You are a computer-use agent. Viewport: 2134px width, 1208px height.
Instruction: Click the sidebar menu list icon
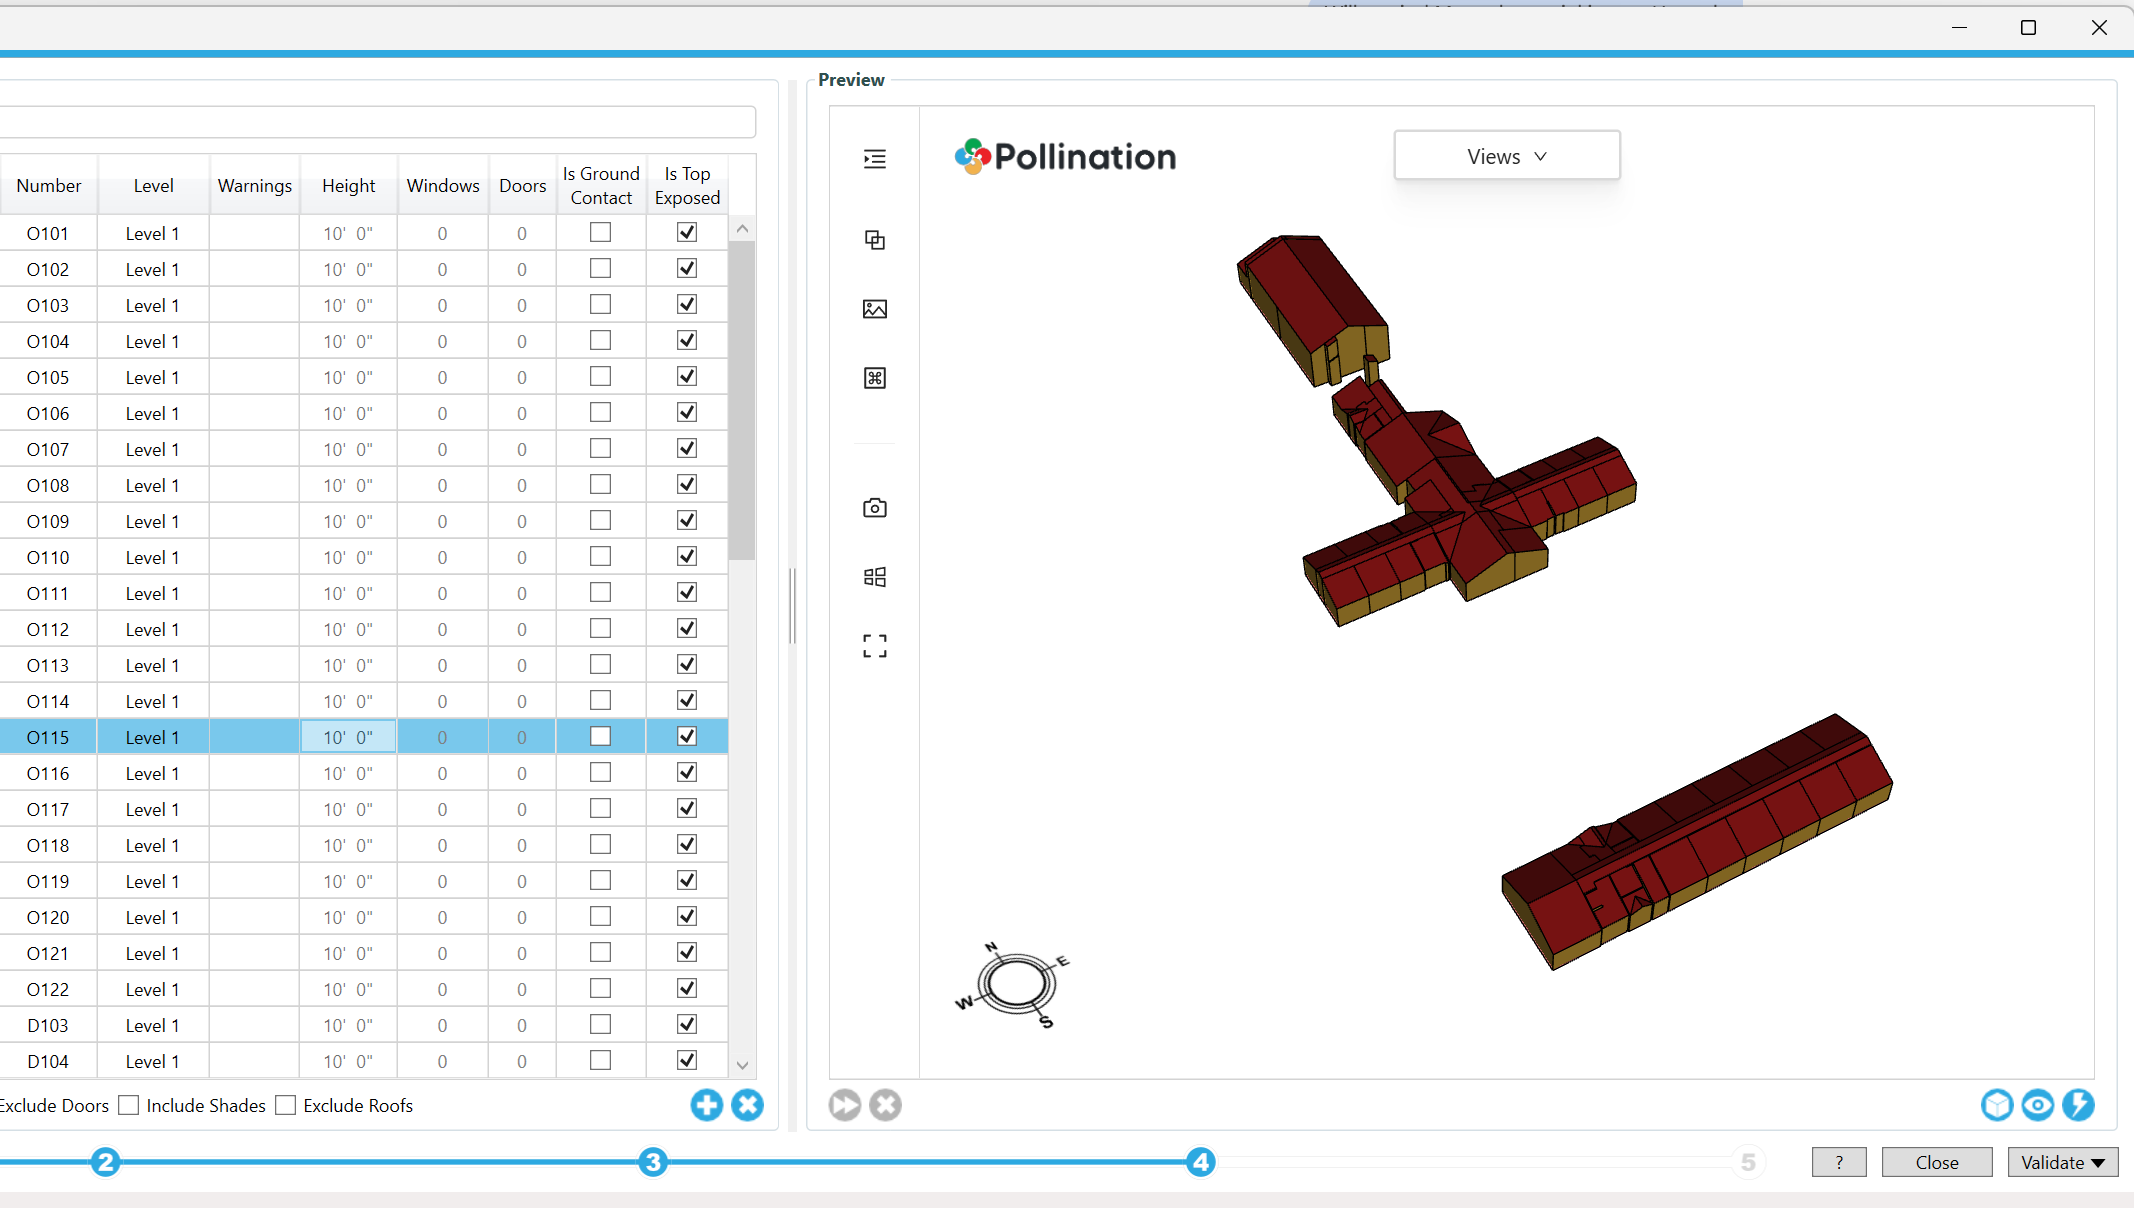[x=874, y=159]
